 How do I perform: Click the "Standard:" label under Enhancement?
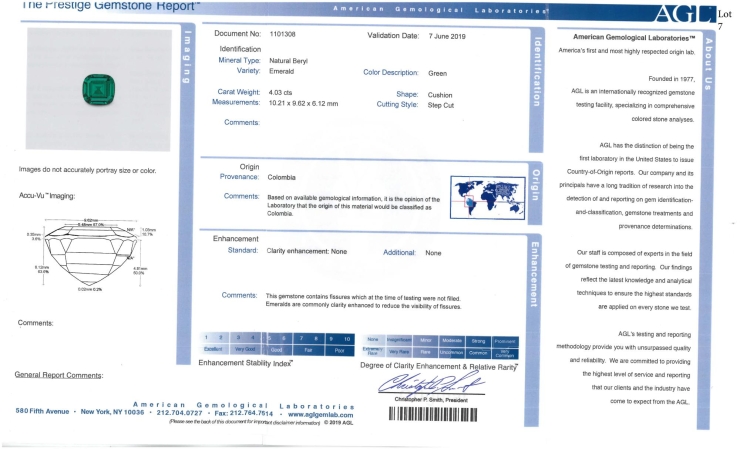click(243, 250)
